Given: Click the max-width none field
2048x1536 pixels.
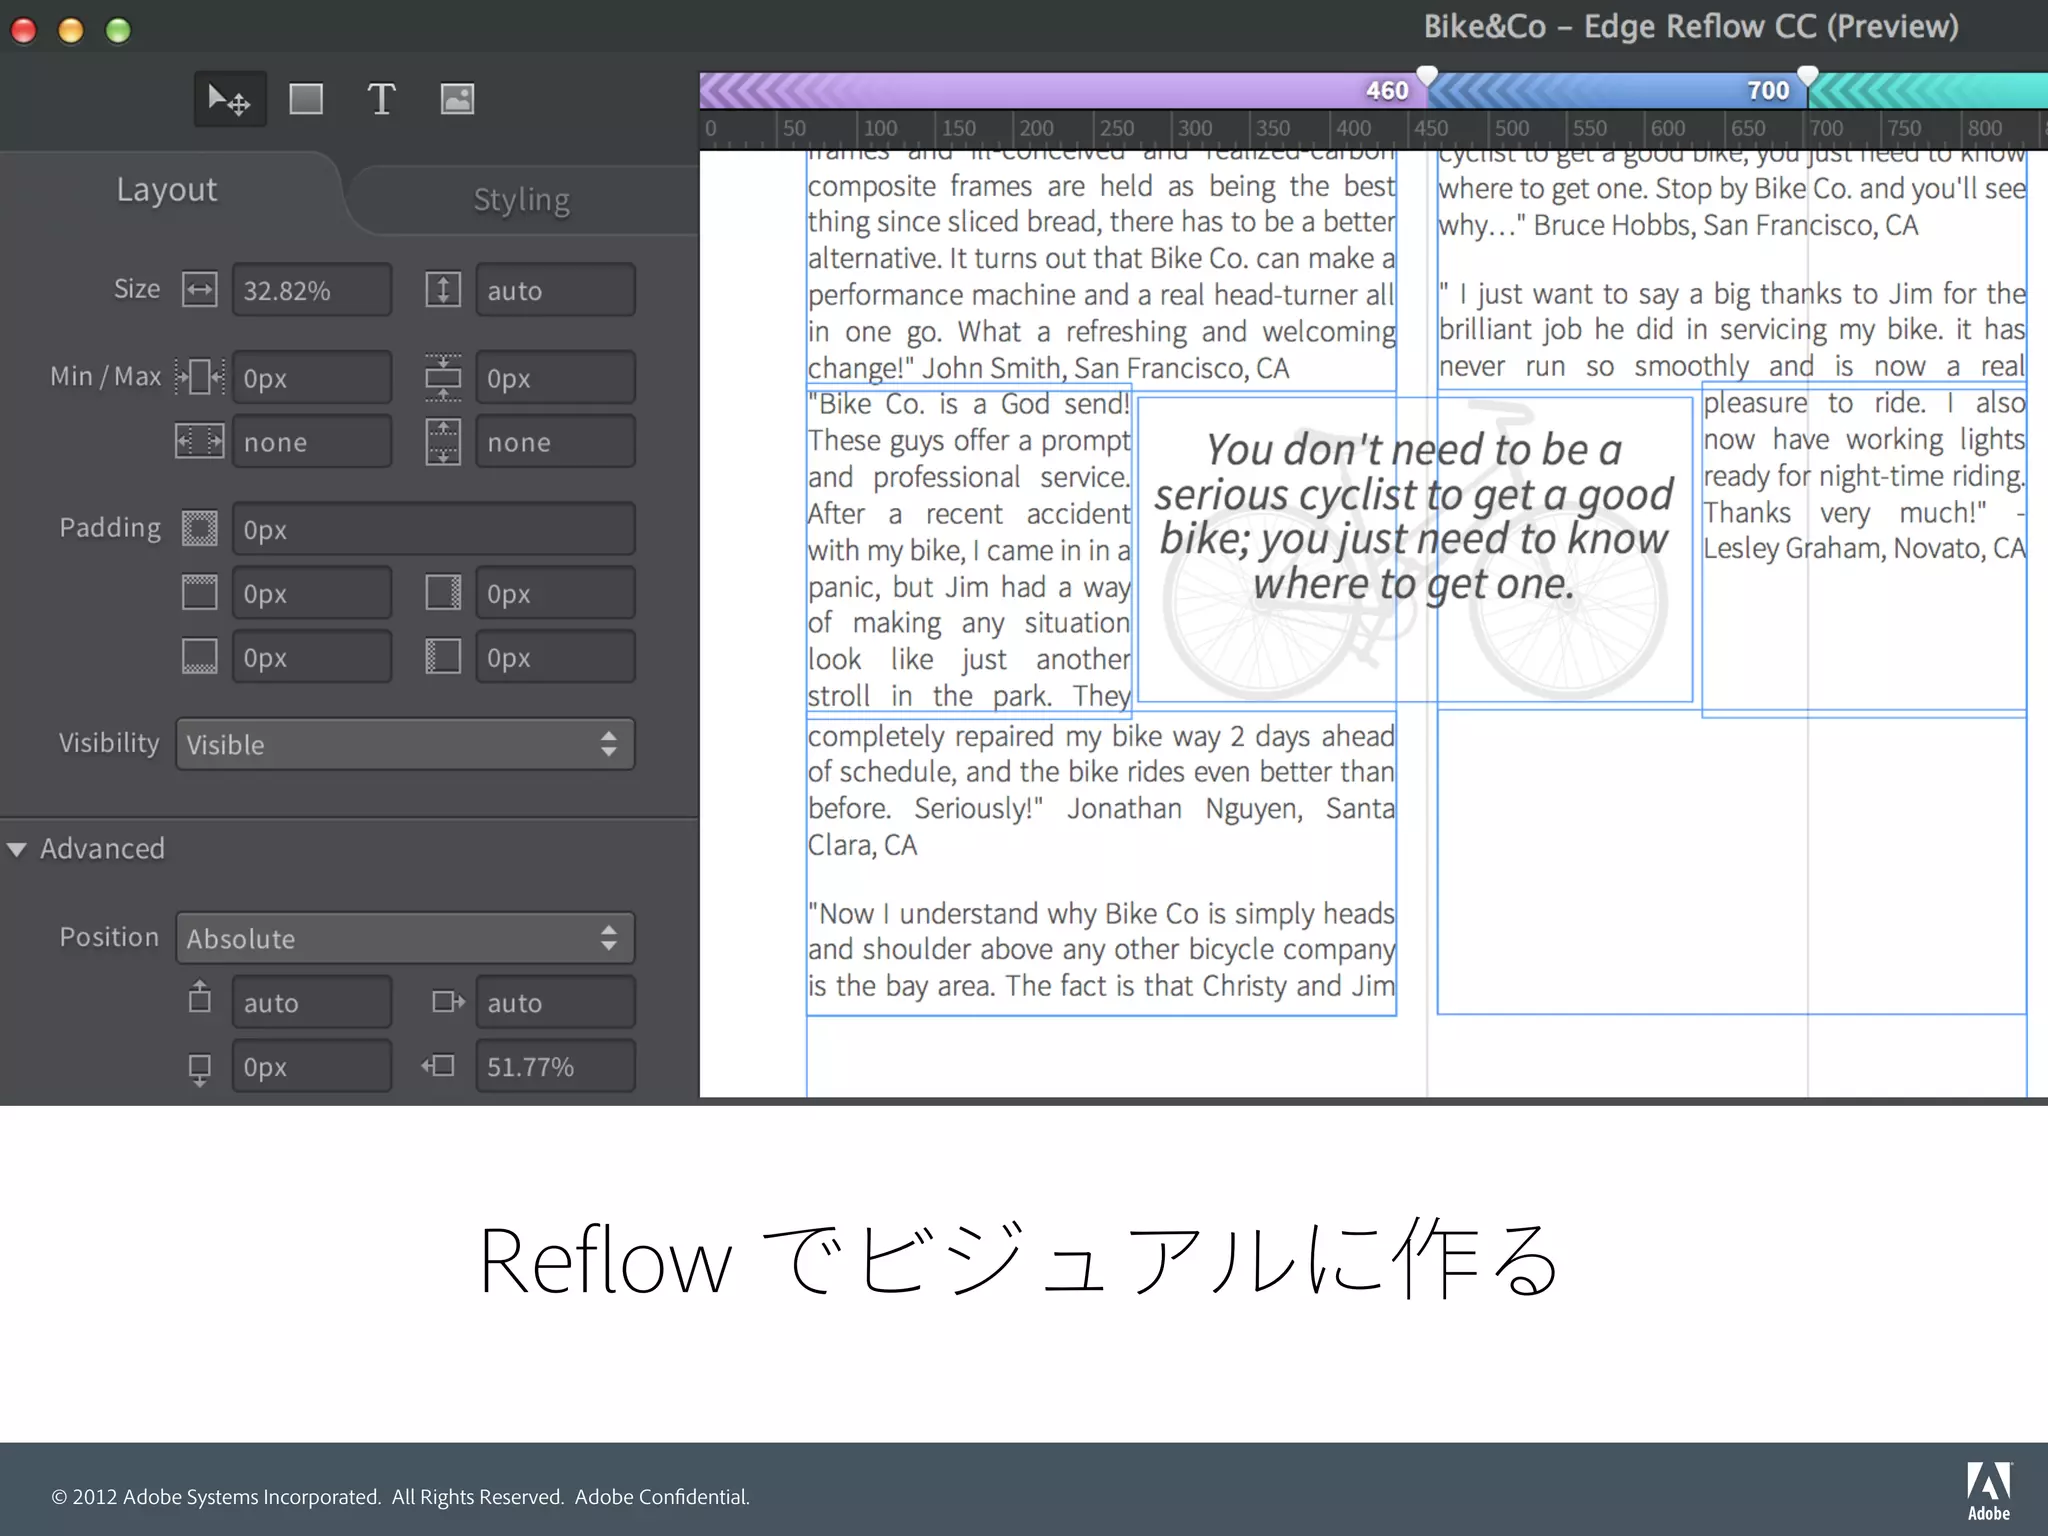Looking at the screenshot, I should (312, 442).
